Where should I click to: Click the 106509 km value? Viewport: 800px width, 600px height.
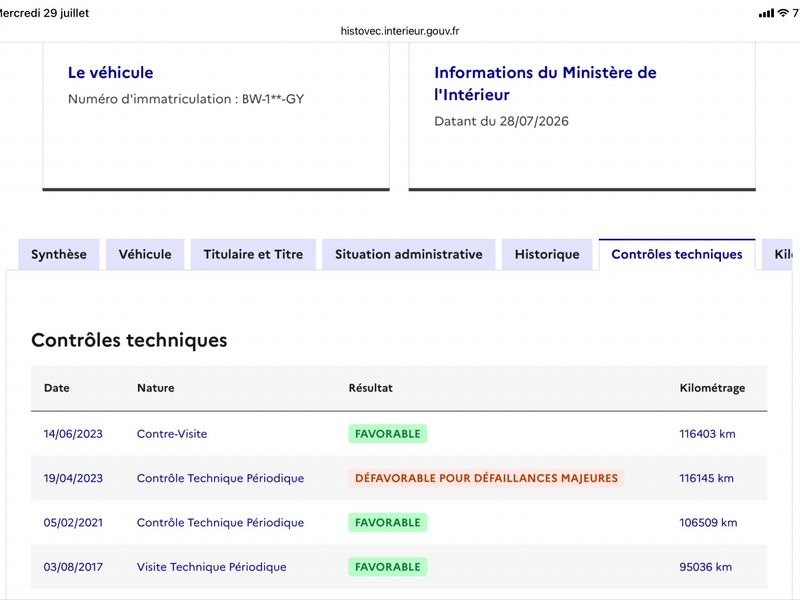tap(708, 523)
